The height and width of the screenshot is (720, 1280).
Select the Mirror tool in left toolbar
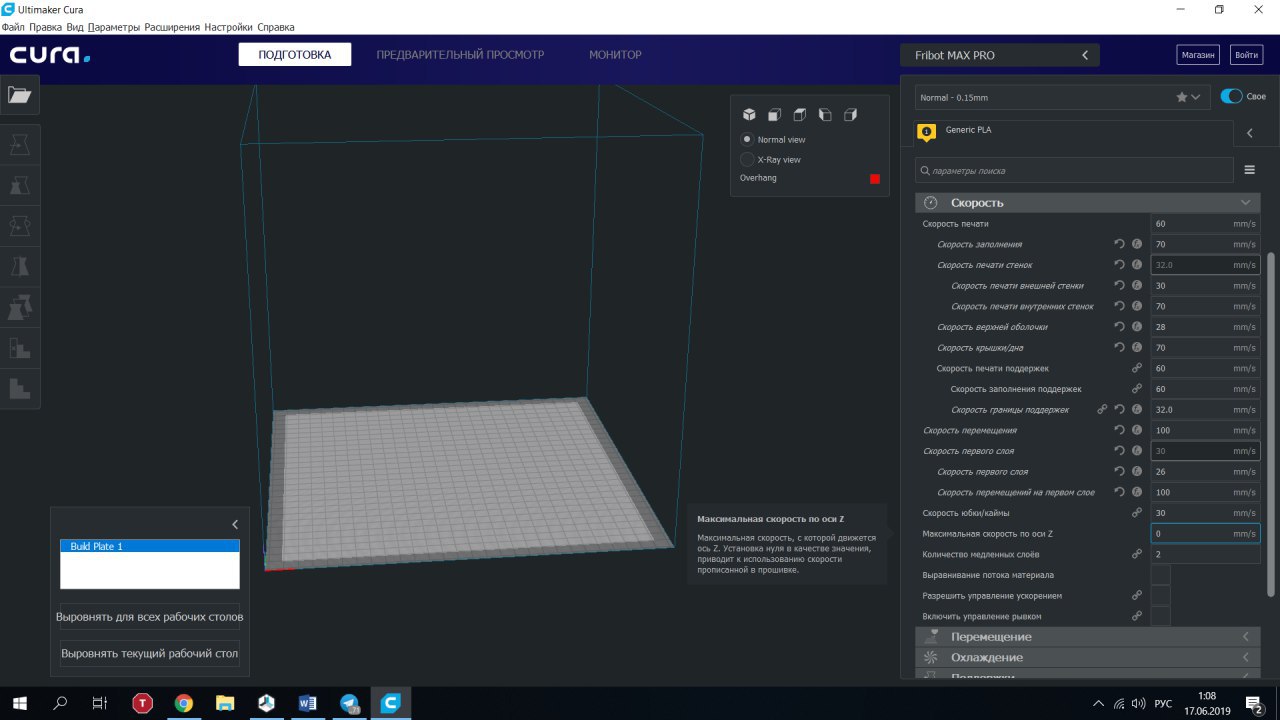(20, 266)
